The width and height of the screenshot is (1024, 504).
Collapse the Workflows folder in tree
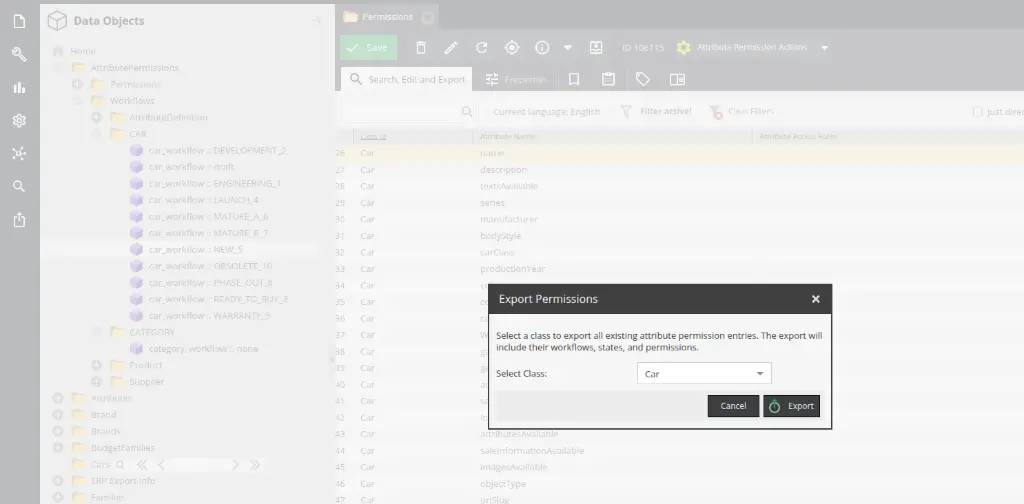coord(77,101)
